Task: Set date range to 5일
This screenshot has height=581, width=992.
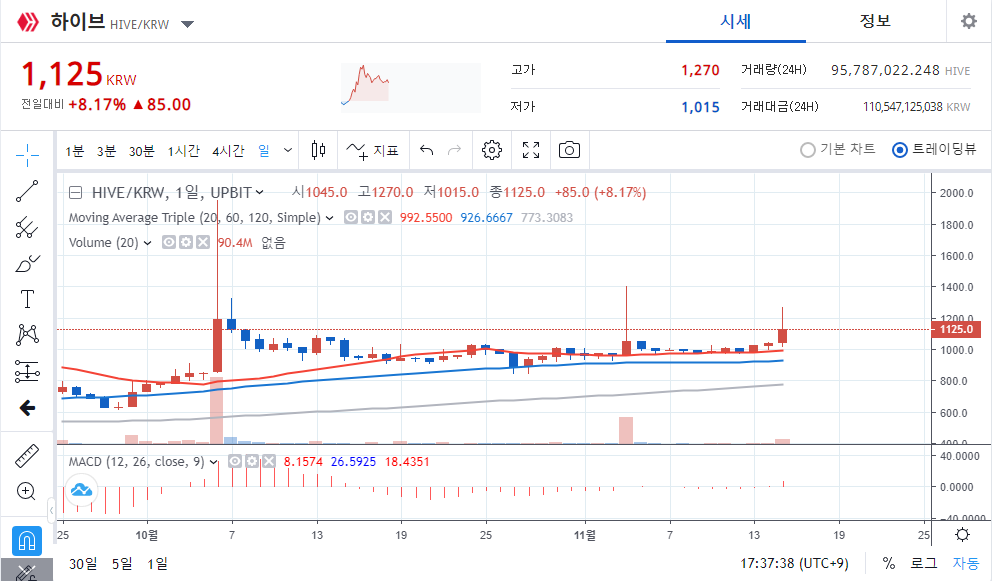Action: pyautogui.click(x=122, y=563)
